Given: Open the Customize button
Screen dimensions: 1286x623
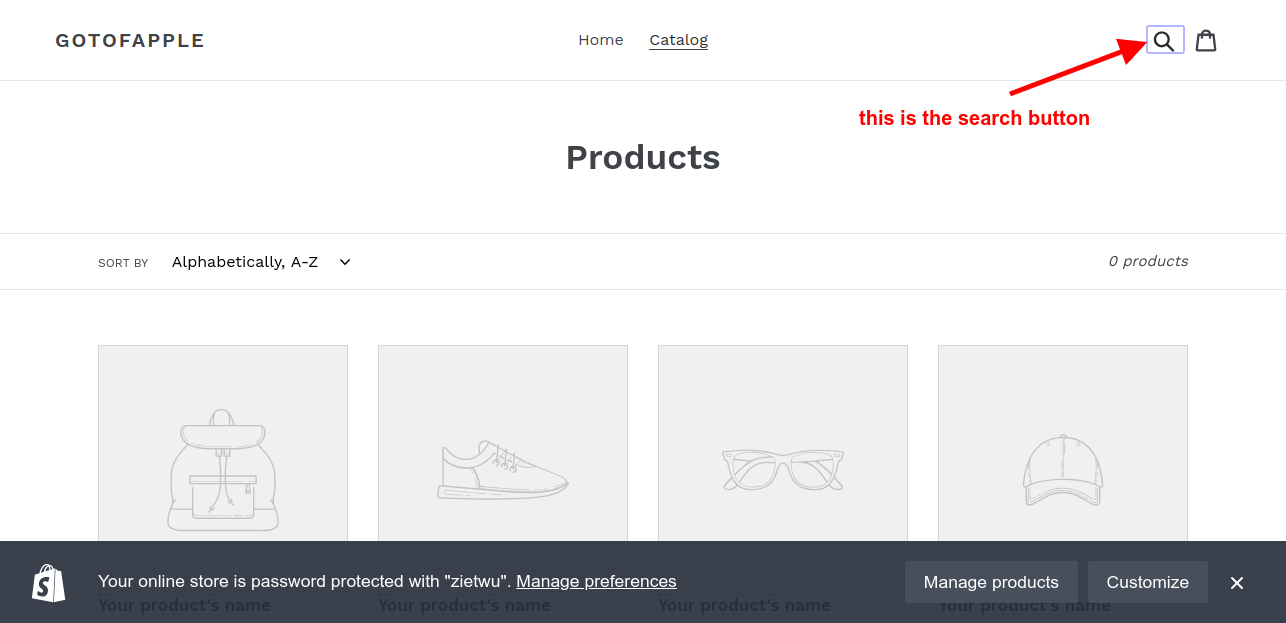Looking at the screenshot, I should (1147, 582).
